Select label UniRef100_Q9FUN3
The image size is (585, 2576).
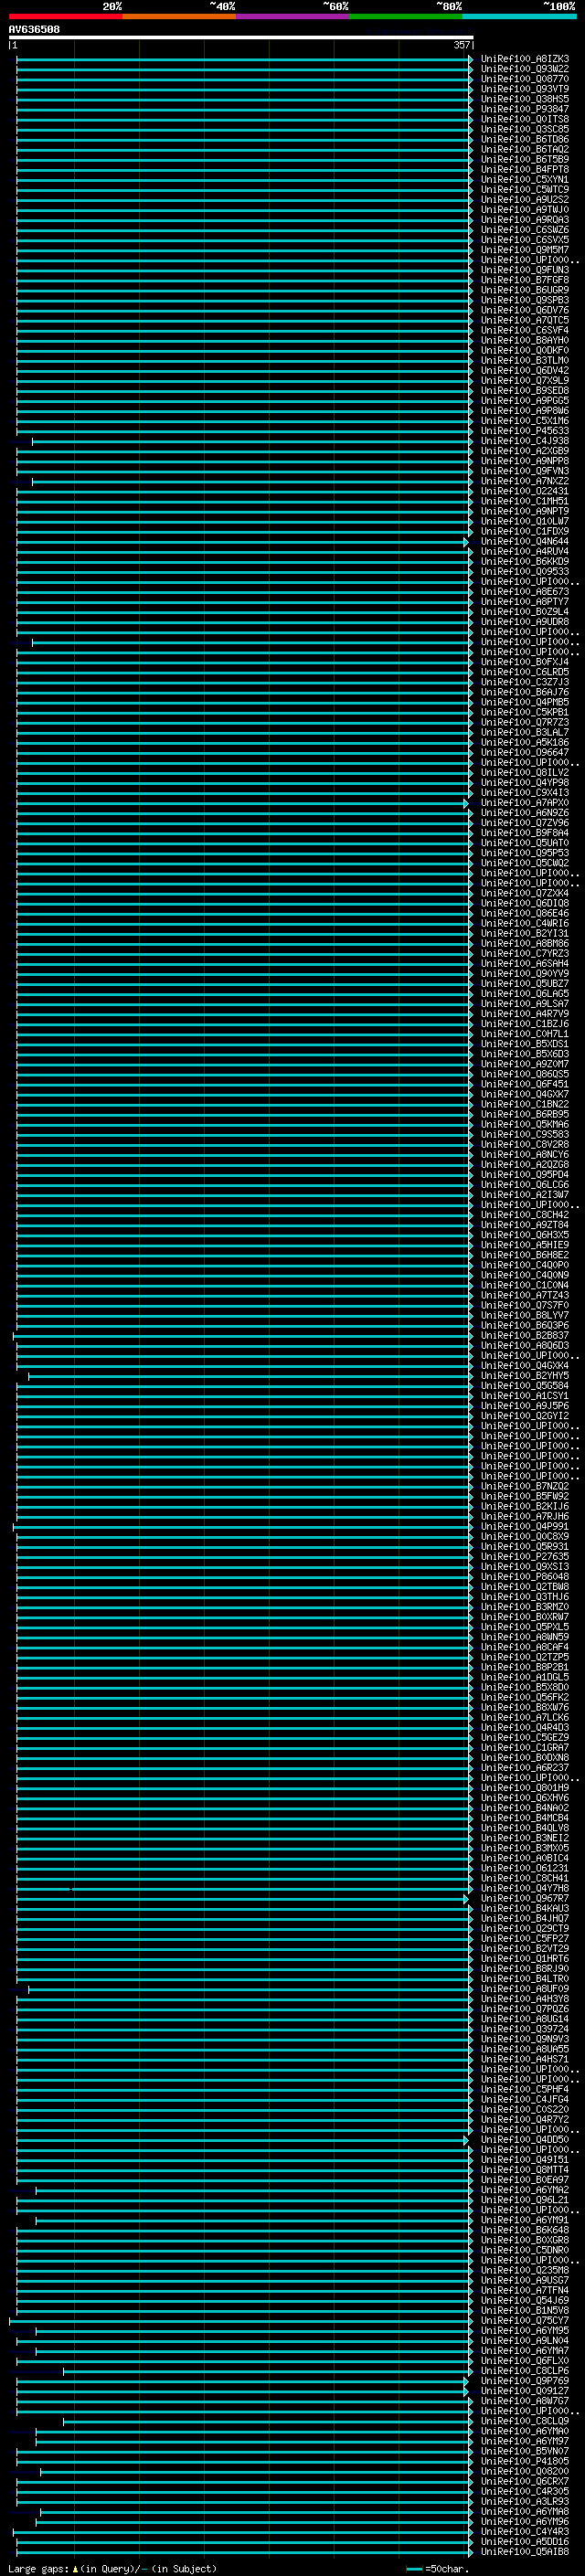[524, 270]
